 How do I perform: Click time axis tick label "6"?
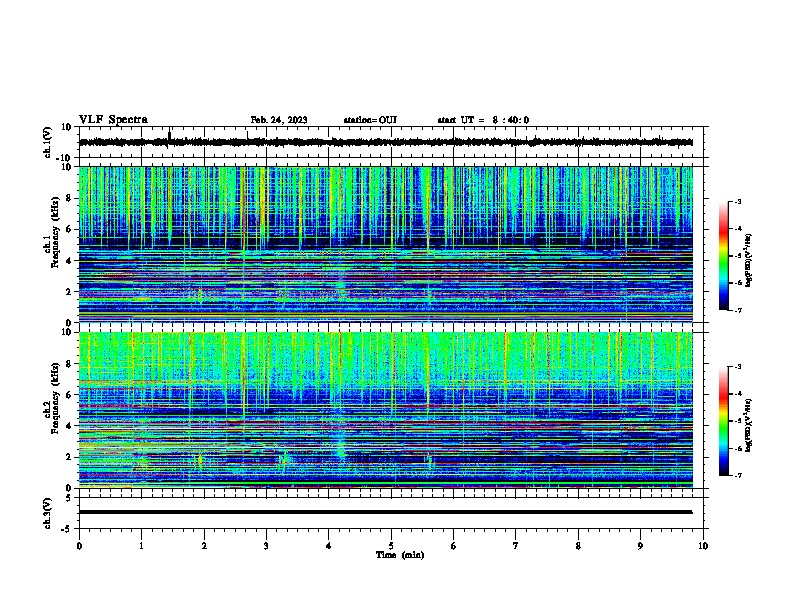pos(454,546)
